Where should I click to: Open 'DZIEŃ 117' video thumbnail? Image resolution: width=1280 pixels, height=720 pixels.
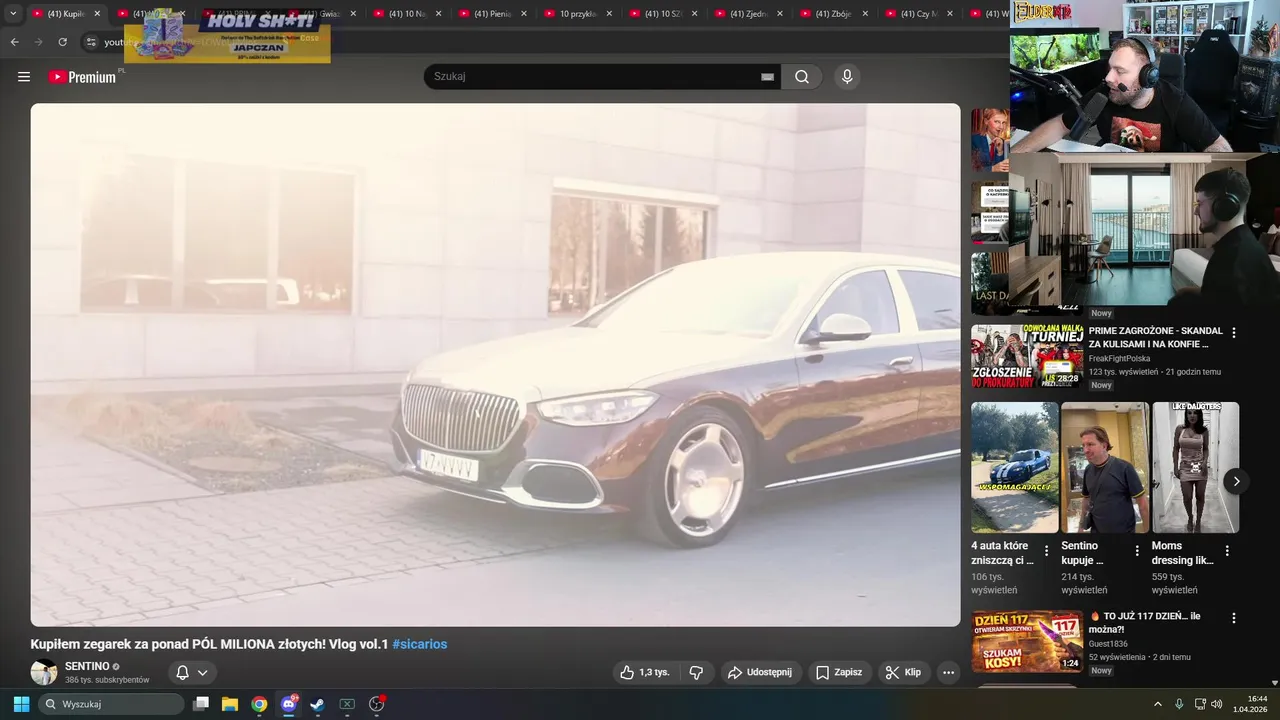(x=1027, y=641)
